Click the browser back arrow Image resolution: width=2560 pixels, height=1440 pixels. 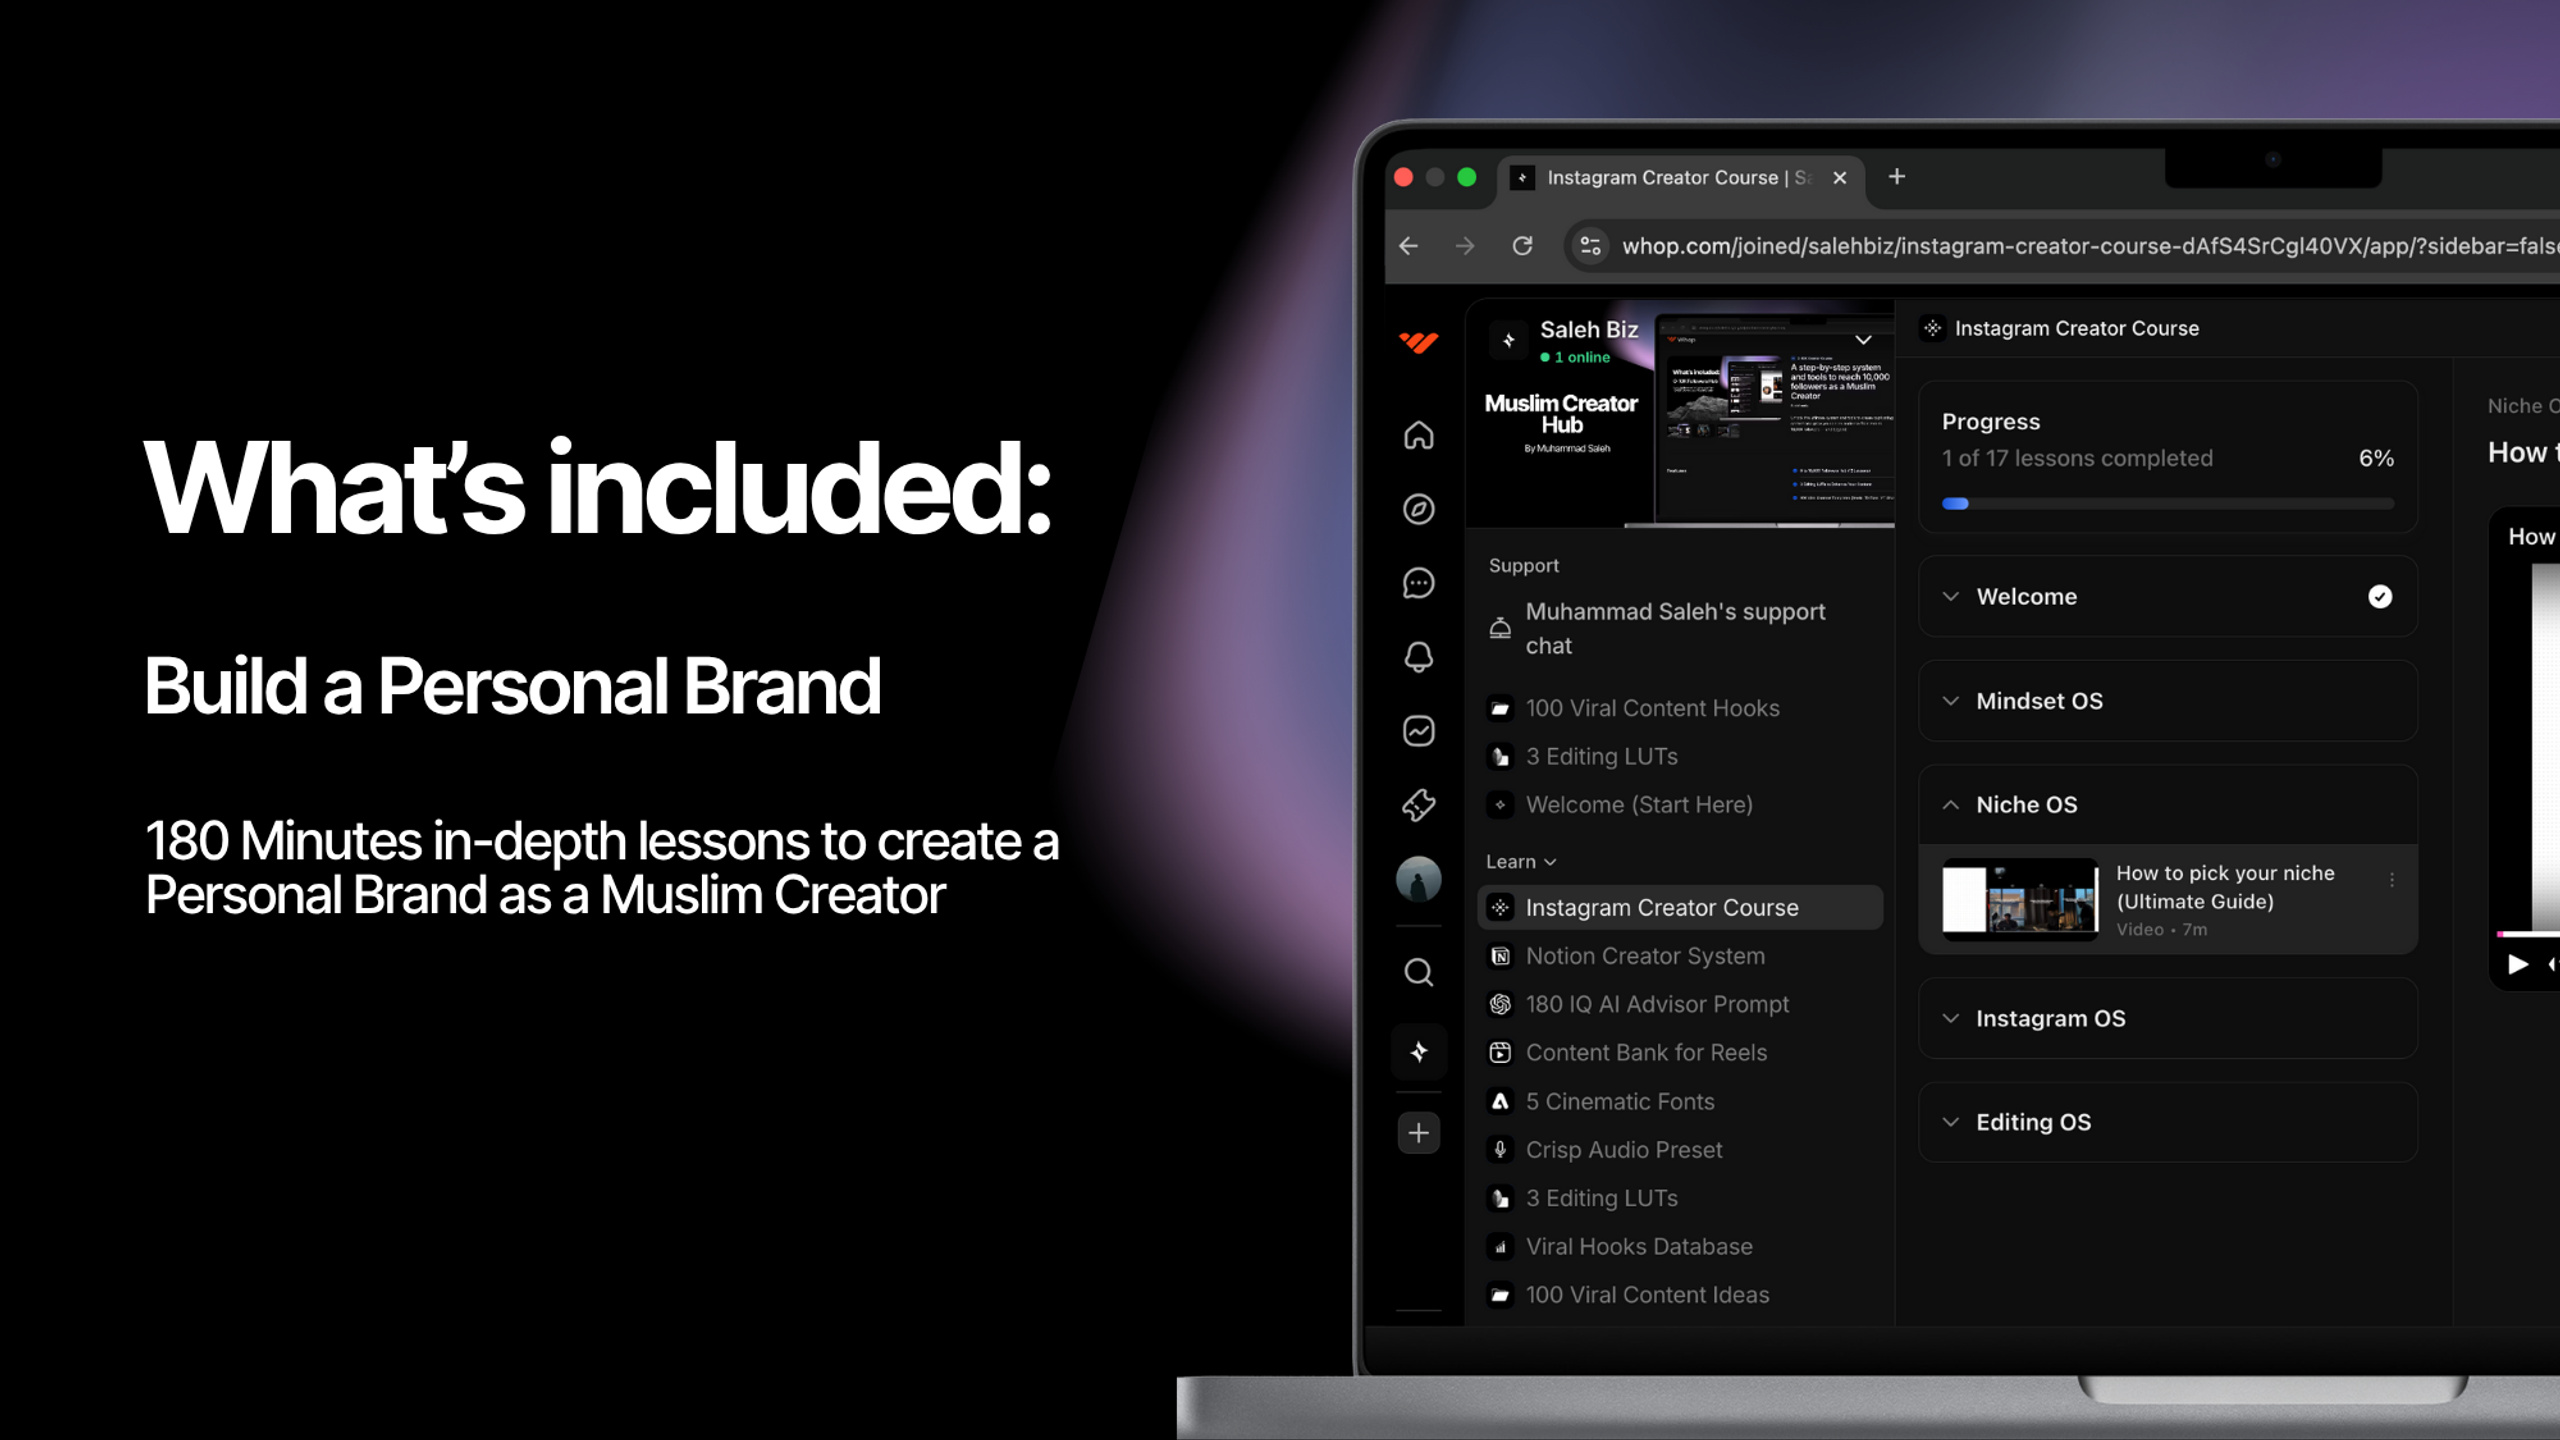[1409, 246]
